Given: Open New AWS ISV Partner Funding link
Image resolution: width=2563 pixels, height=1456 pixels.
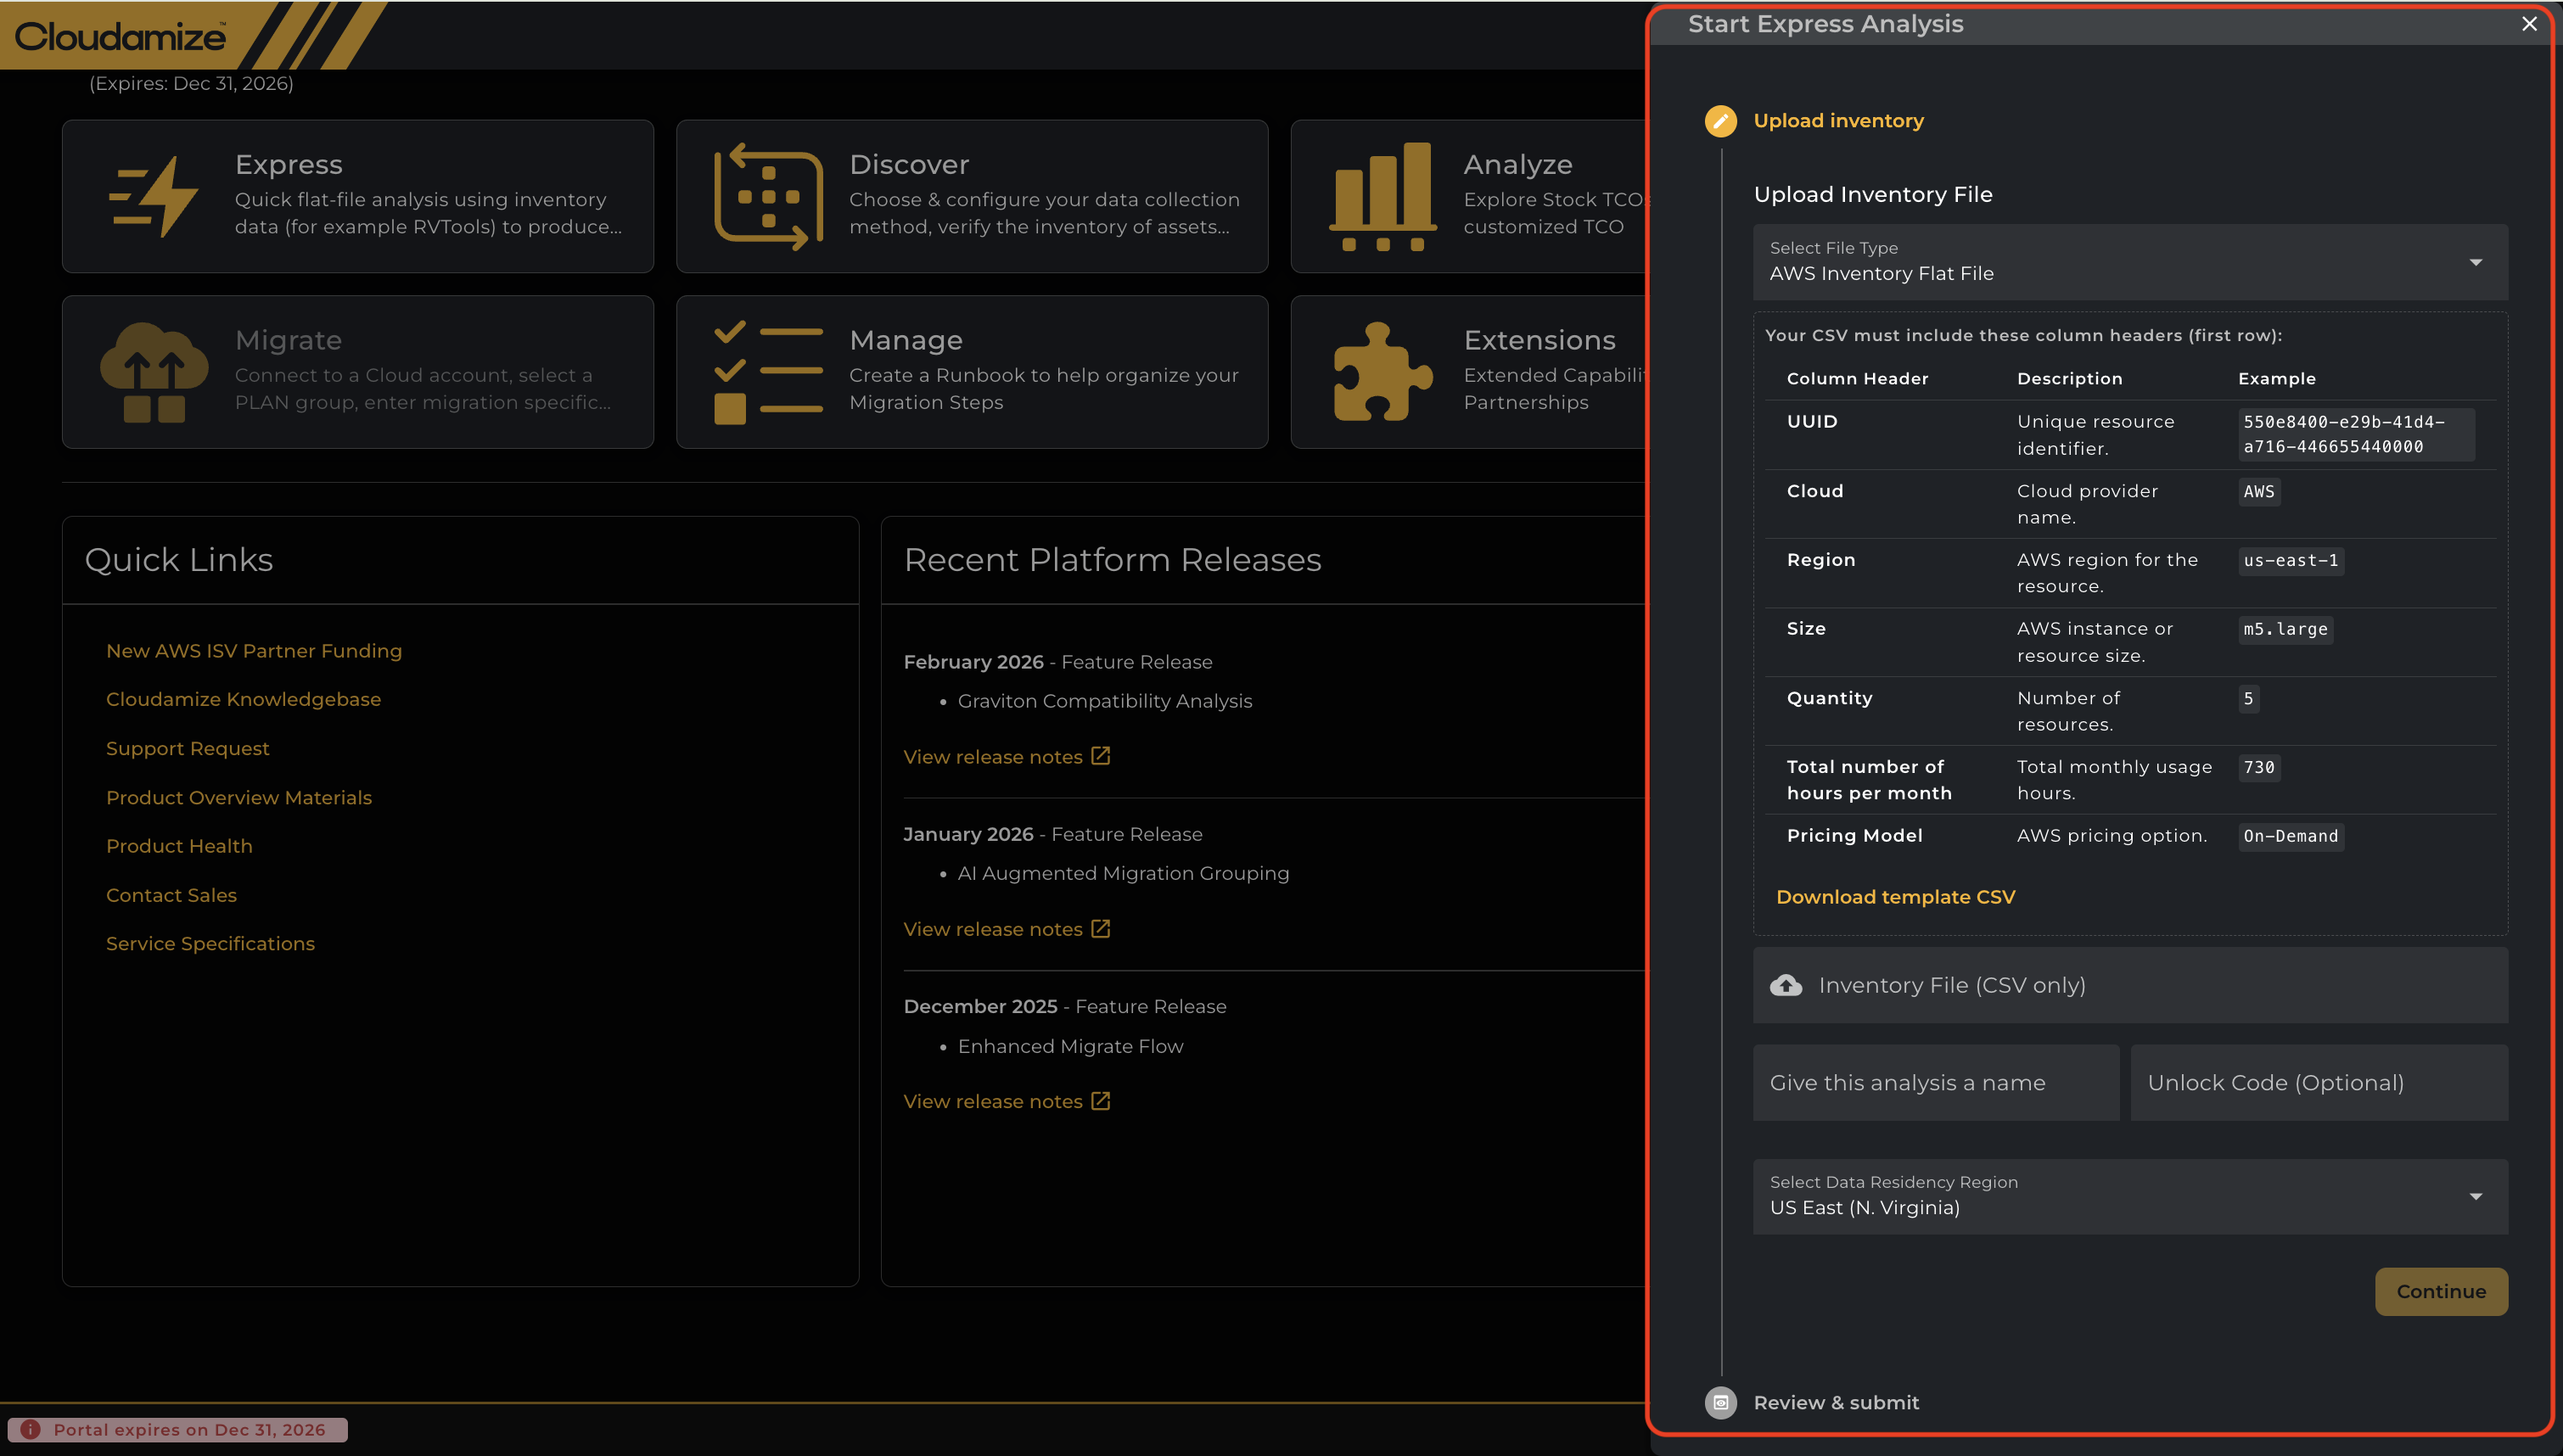Looking at the screenshot, I should (x=254, y=651).
